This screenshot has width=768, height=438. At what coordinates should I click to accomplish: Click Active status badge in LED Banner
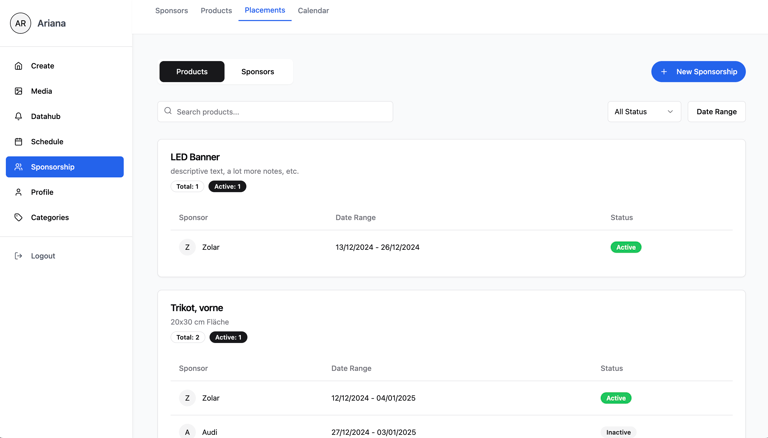[626, 247]
